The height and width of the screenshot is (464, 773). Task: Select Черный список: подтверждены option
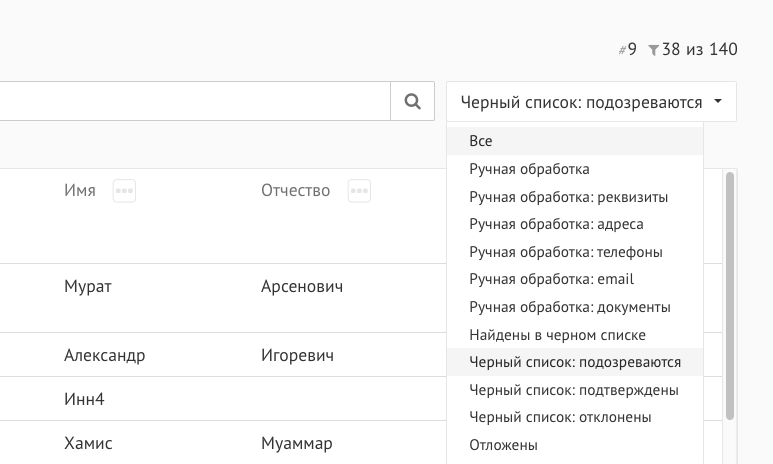(x=575, y=390)
